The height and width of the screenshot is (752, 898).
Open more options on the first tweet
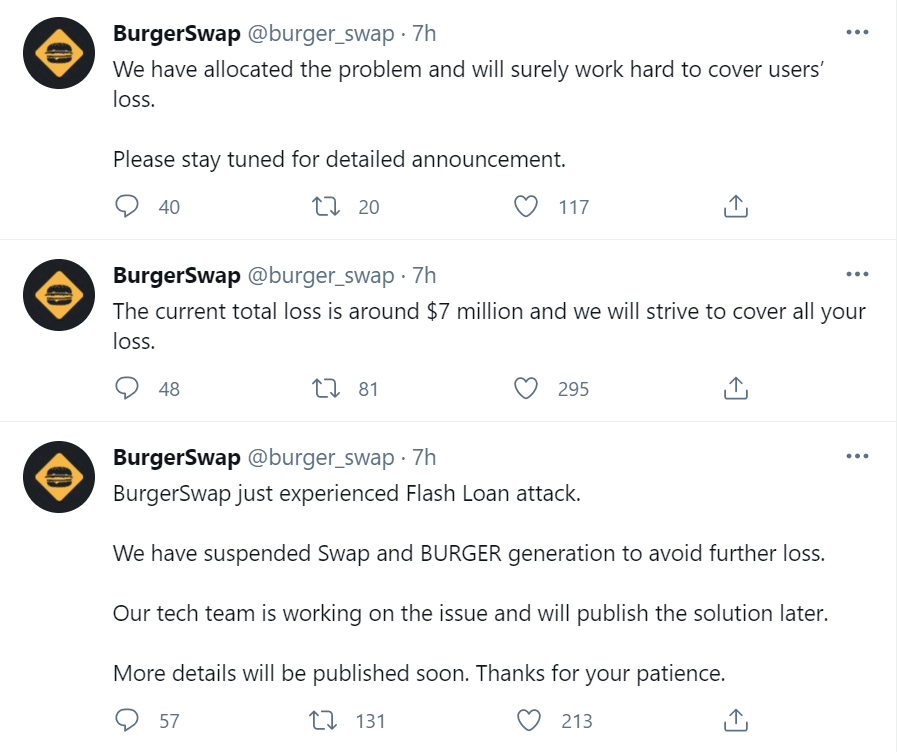pyautogui.click(x=857, y=32)
